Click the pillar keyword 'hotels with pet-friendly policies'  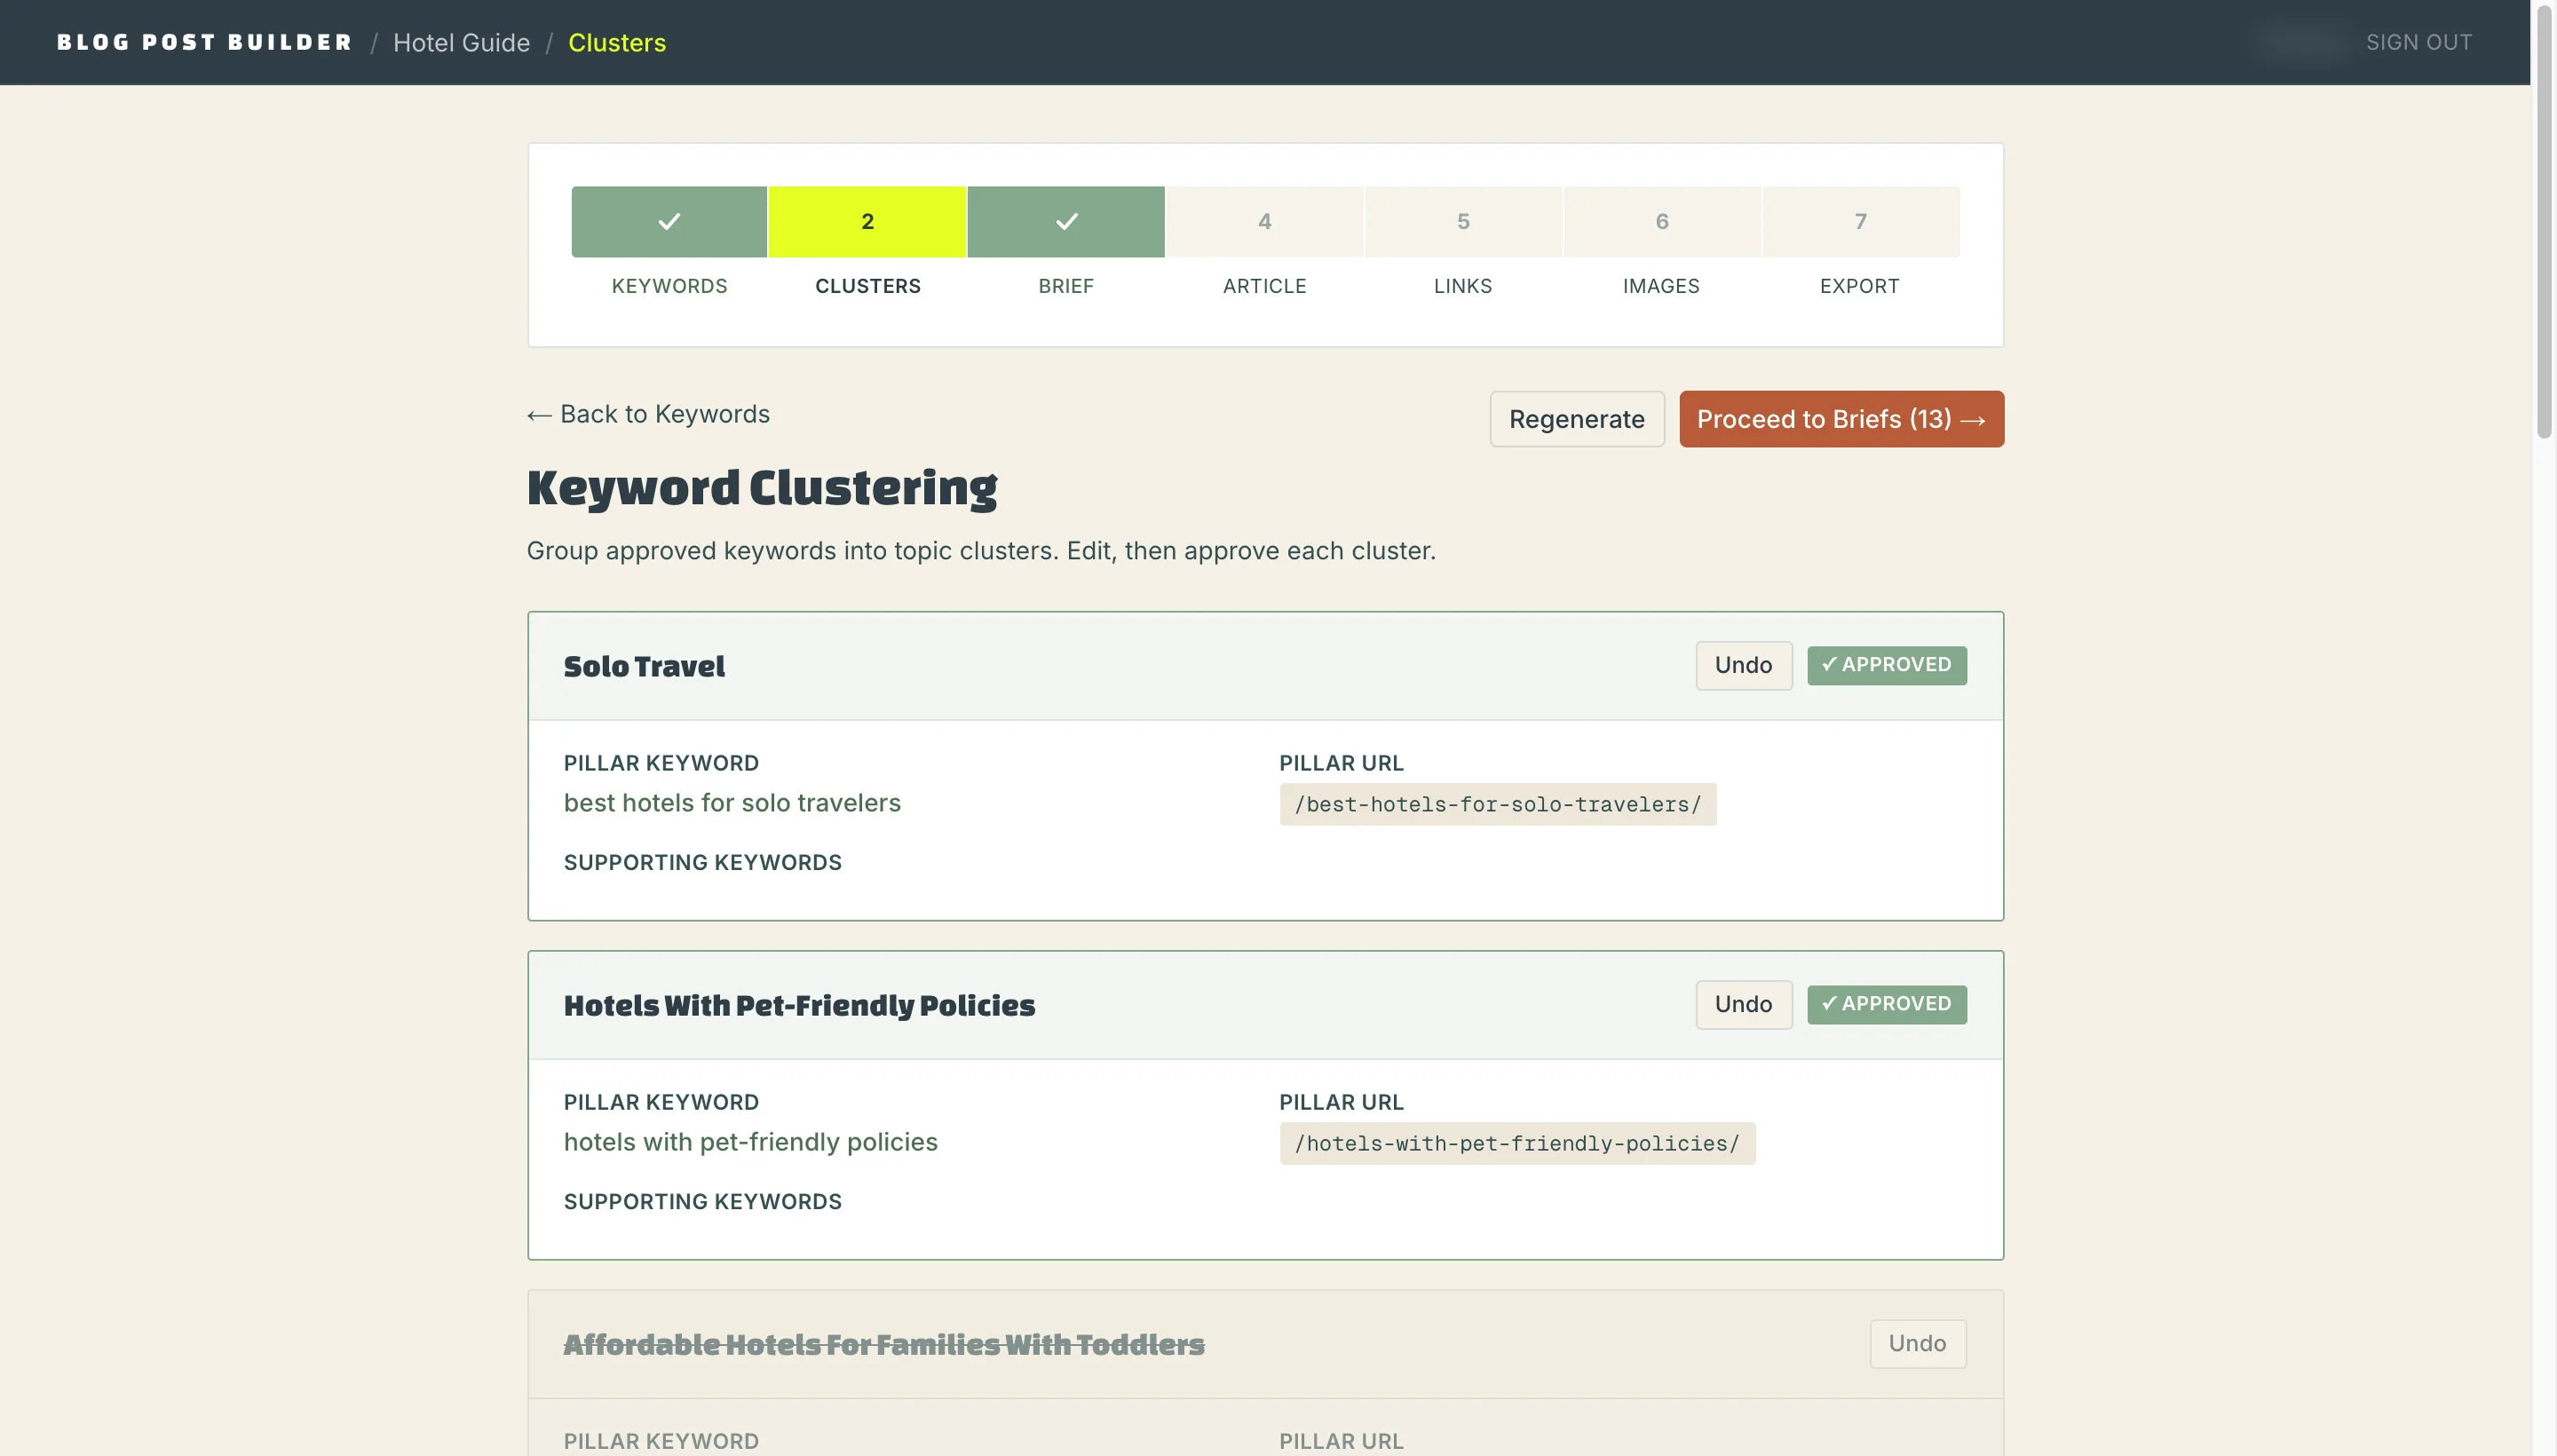coord(750,1142)
